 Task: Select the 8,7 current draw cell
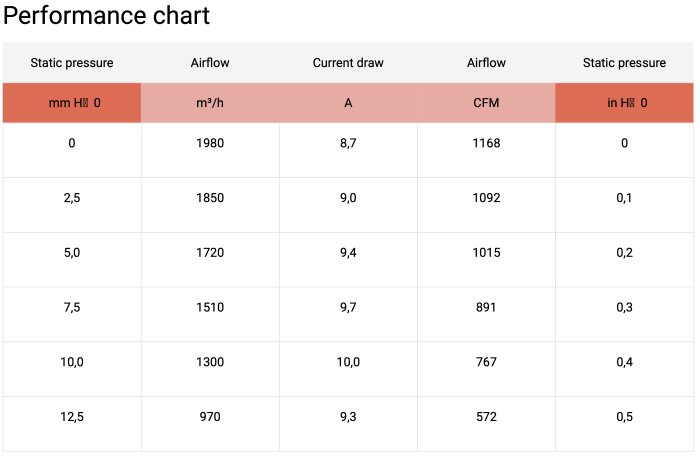point(348,143)
